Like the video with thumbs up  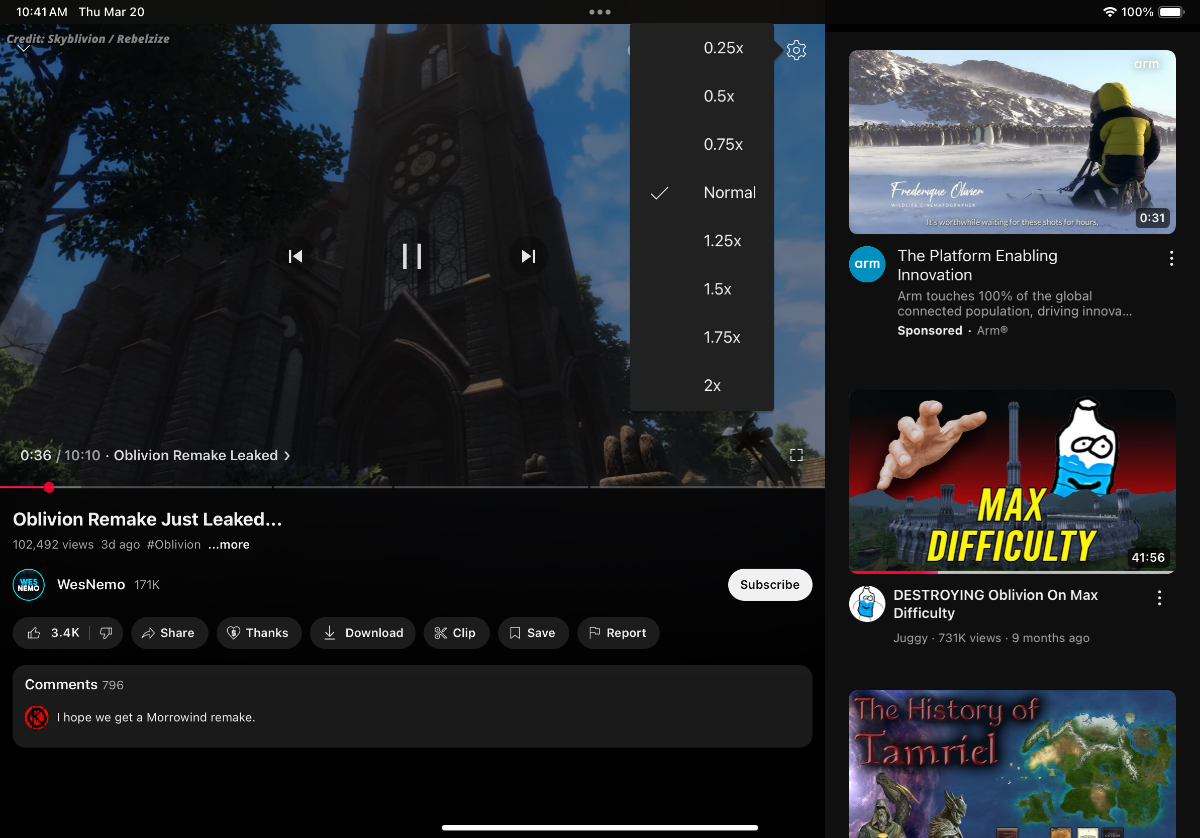(54, 633)
